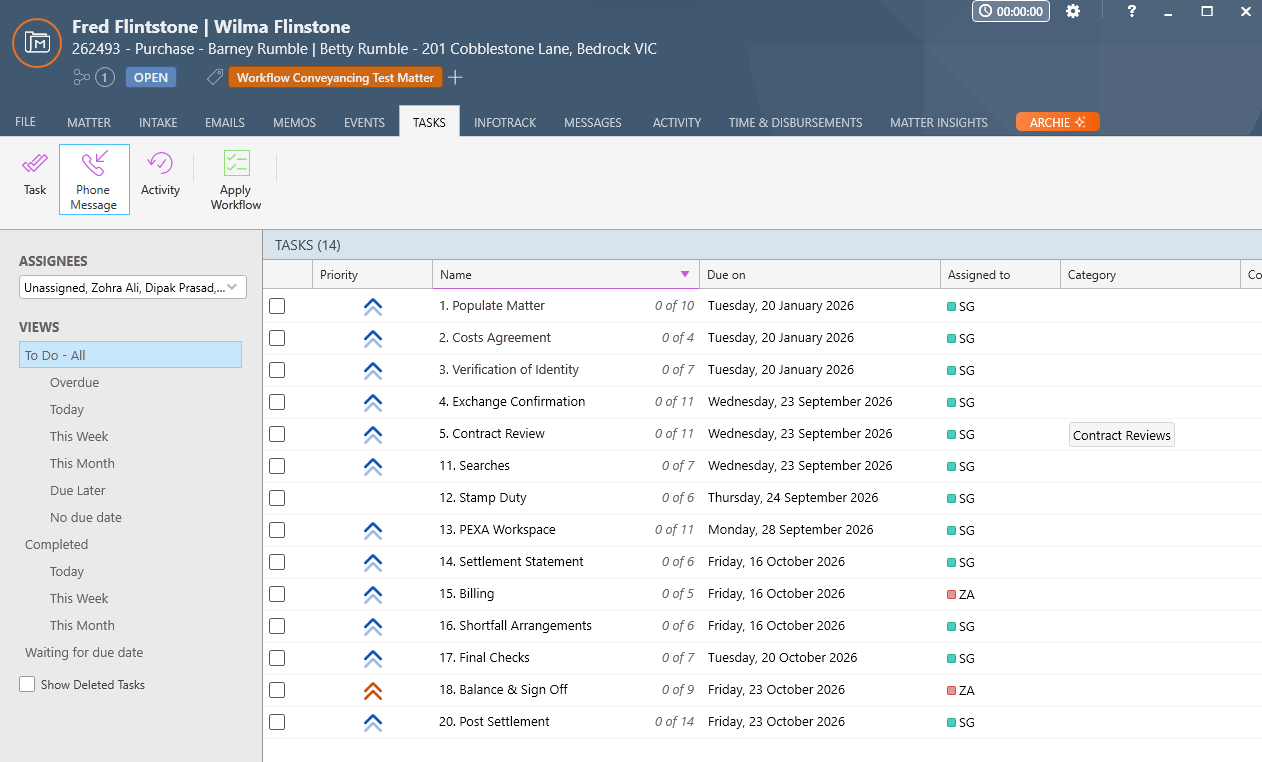Viewport: 1262px width, 762px height.
Task: Sort tasks by Due on column
Action: 820,274
